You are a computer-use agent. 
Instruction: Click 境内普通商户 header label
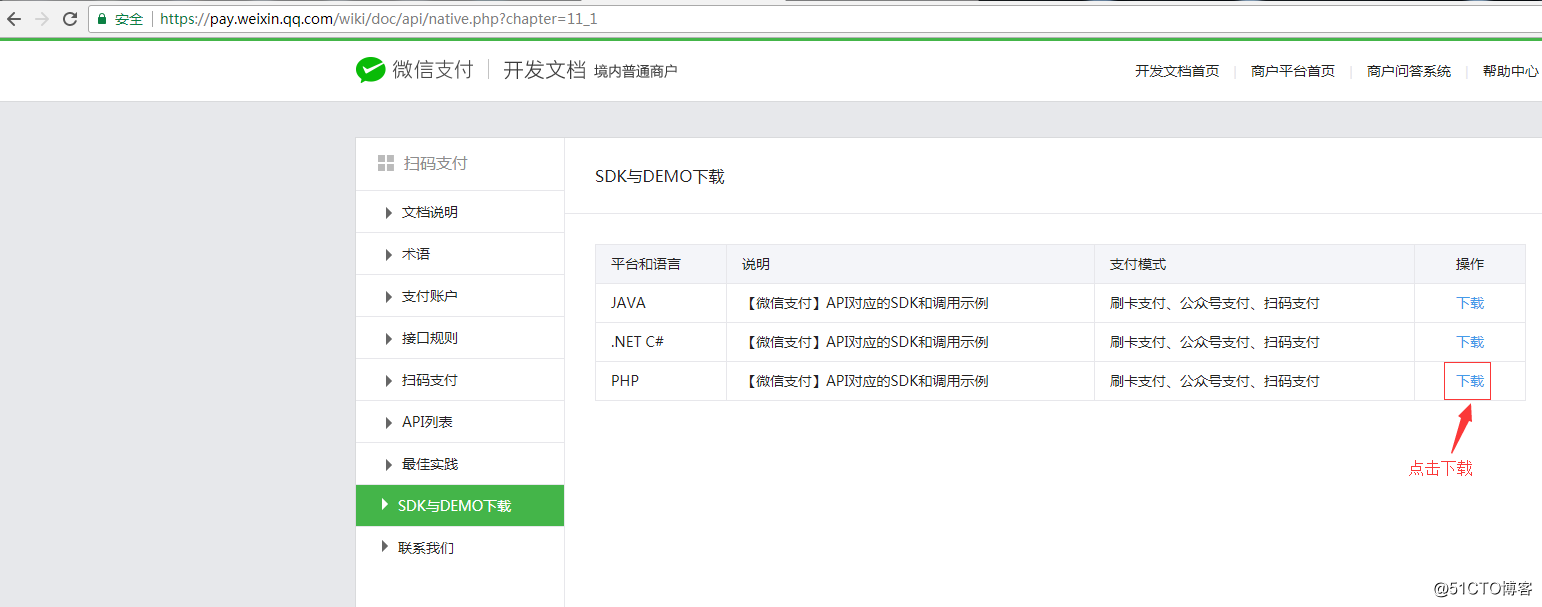click(x=635, y=71)
